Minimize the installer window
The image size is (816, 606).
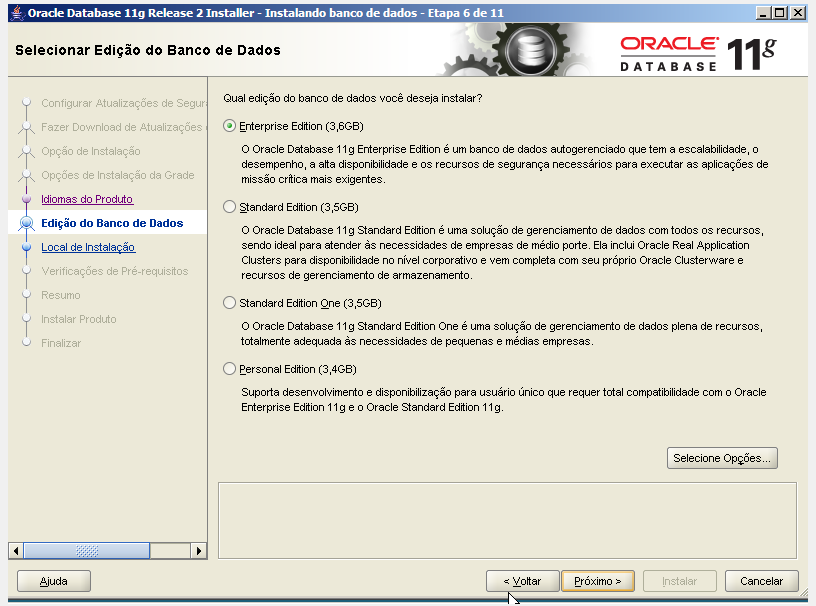point(762,12)
